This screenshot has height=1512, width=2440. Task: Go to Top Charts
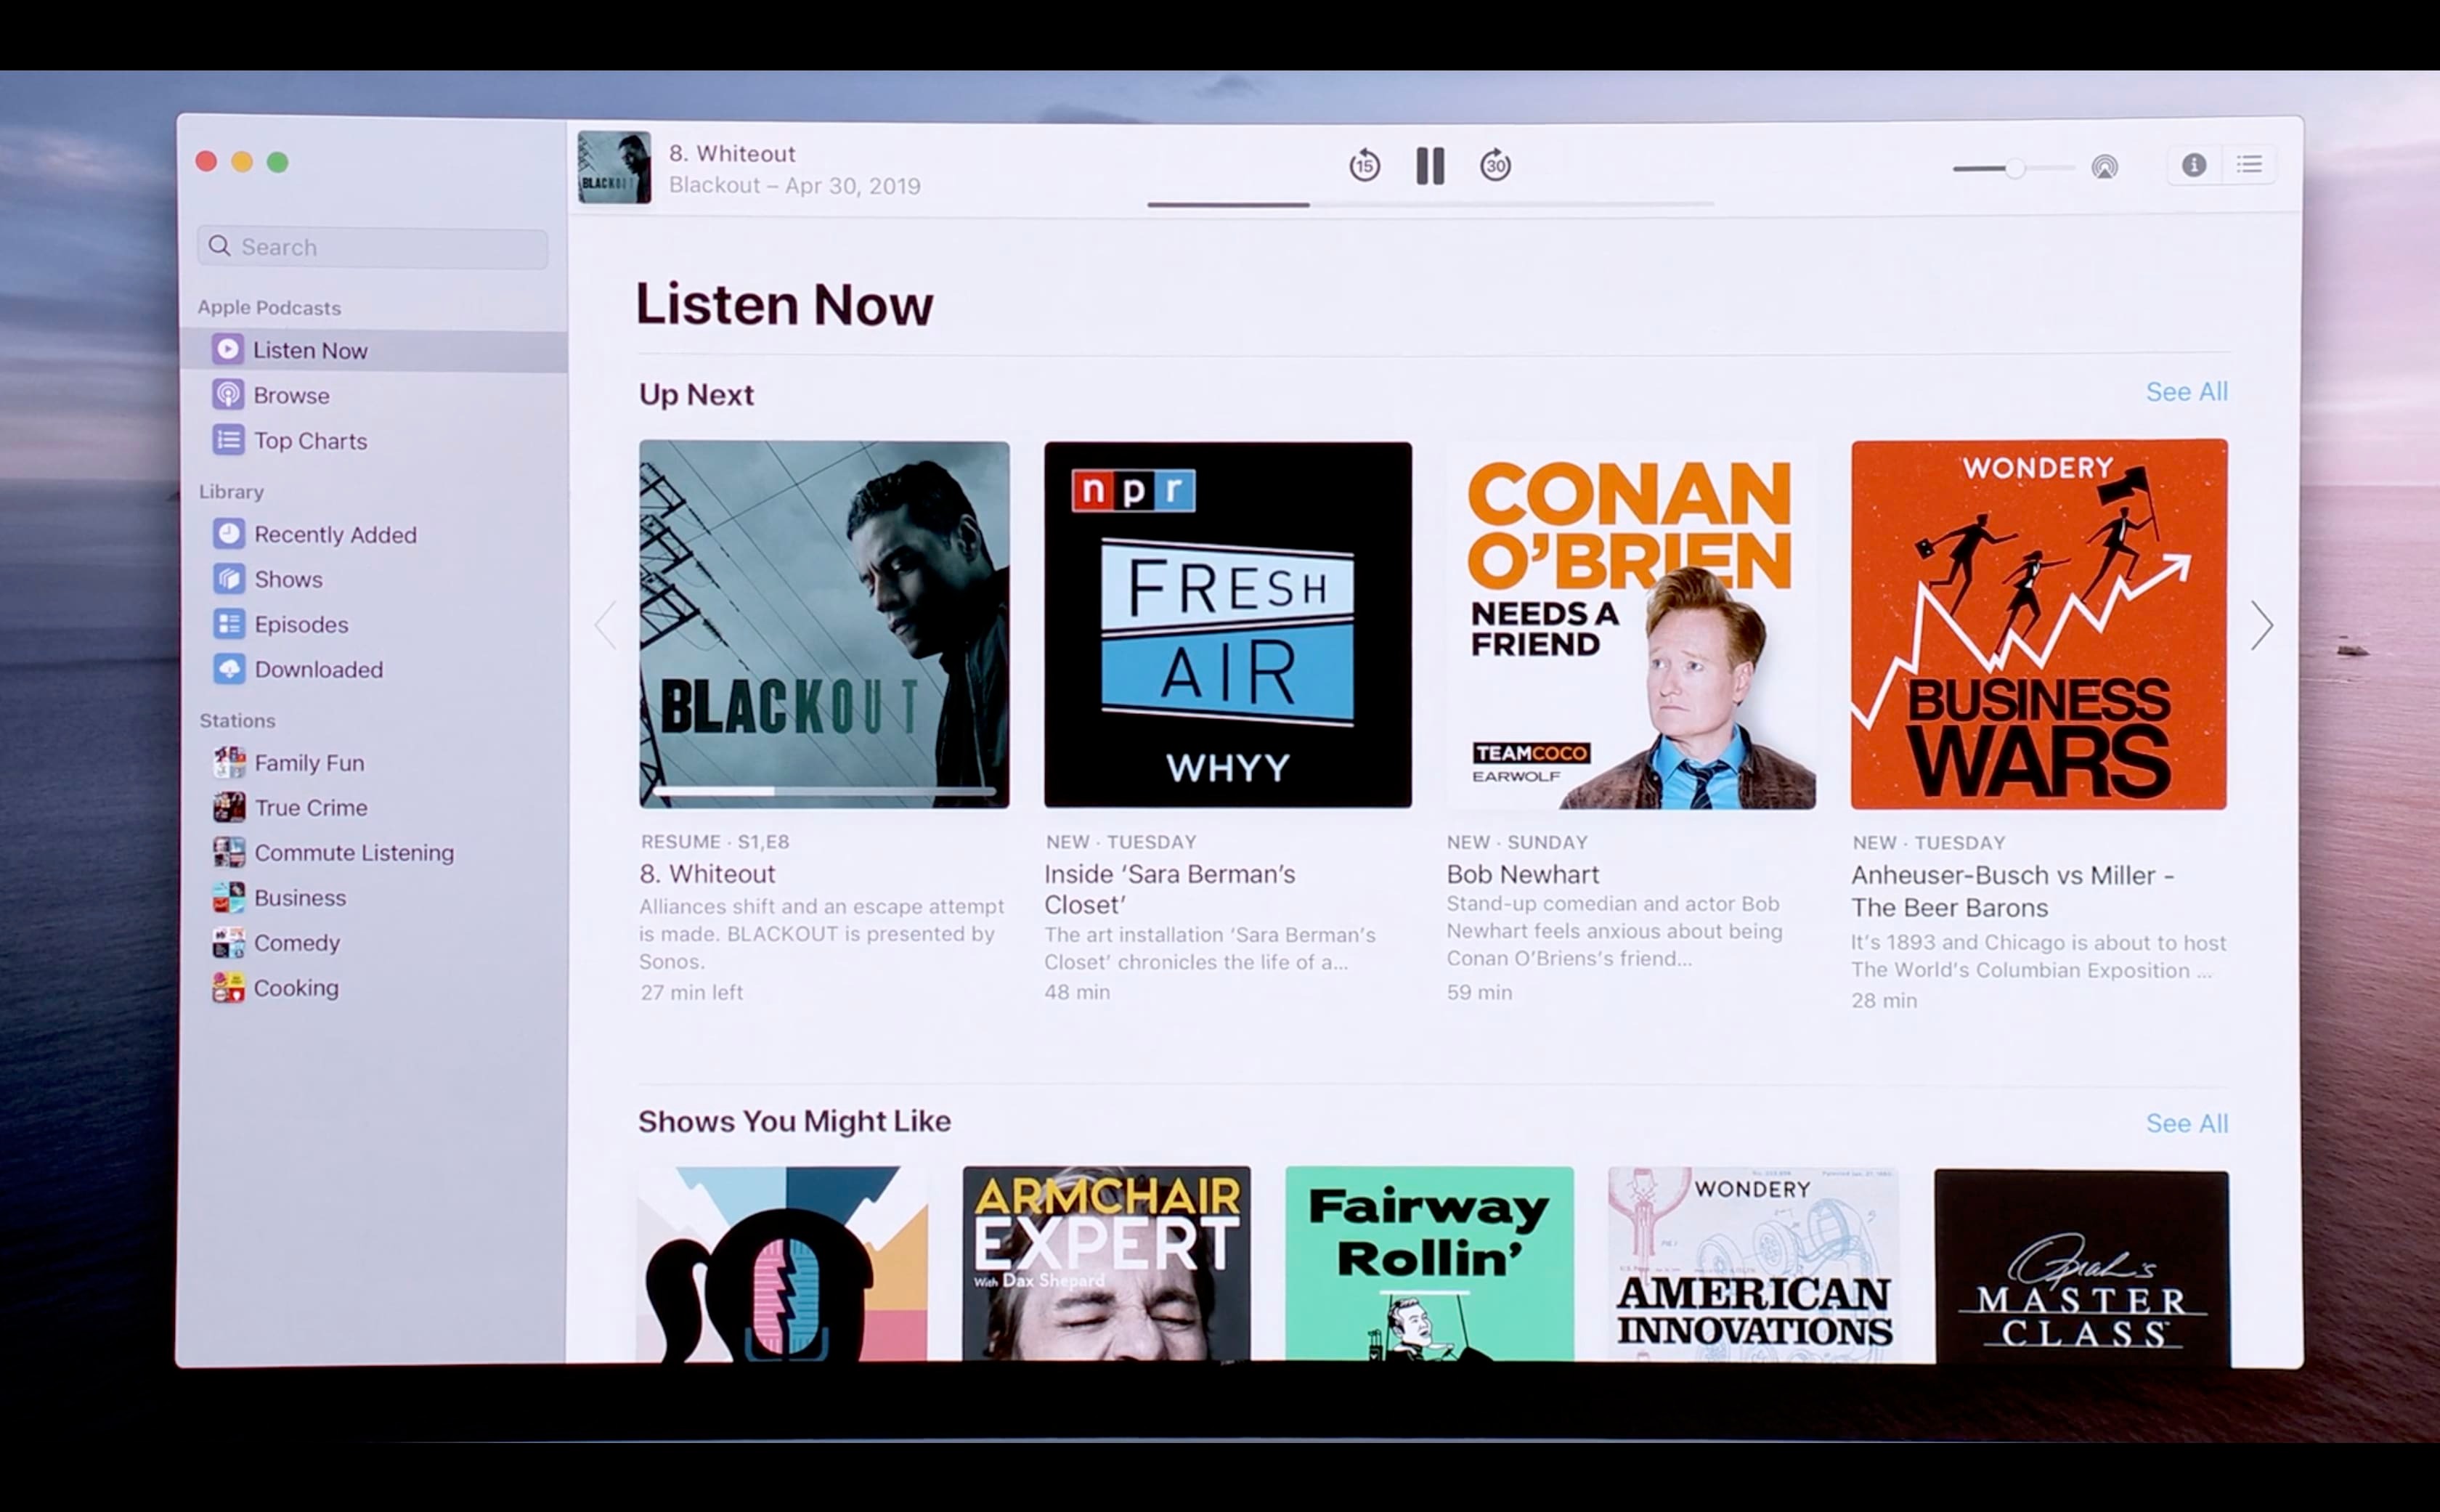[x=309, y=440]
